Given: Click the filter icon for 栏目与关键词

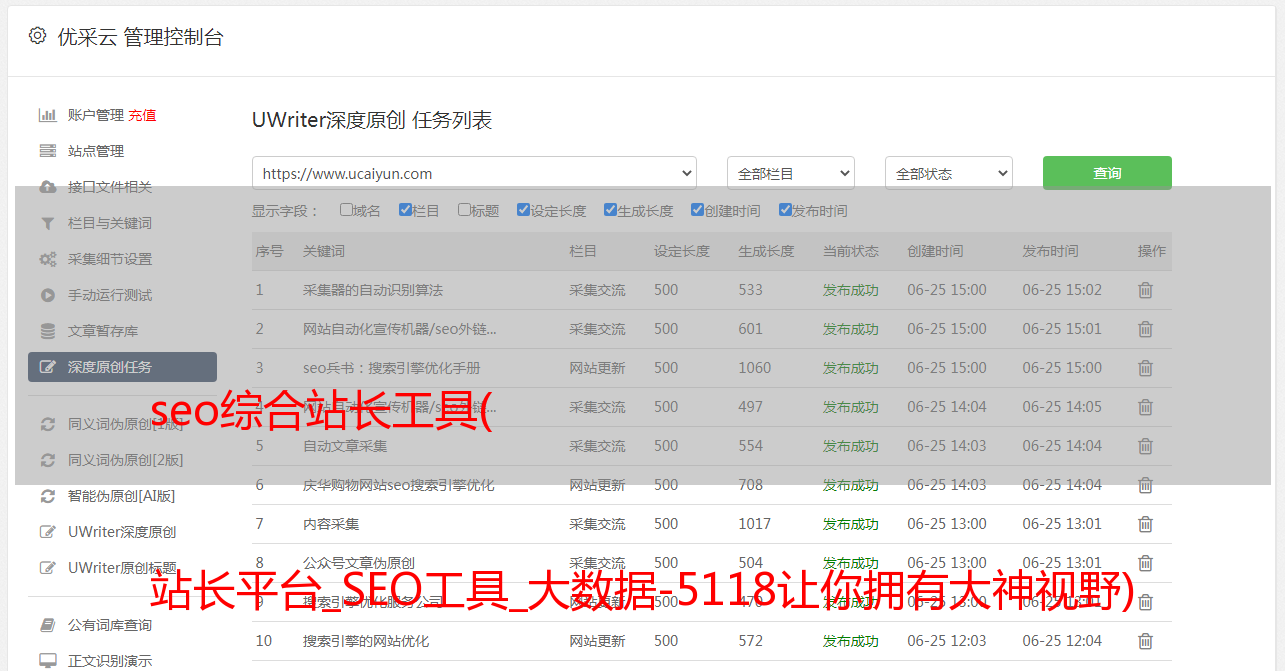Looking at the screenshot, I should point(47,223).
